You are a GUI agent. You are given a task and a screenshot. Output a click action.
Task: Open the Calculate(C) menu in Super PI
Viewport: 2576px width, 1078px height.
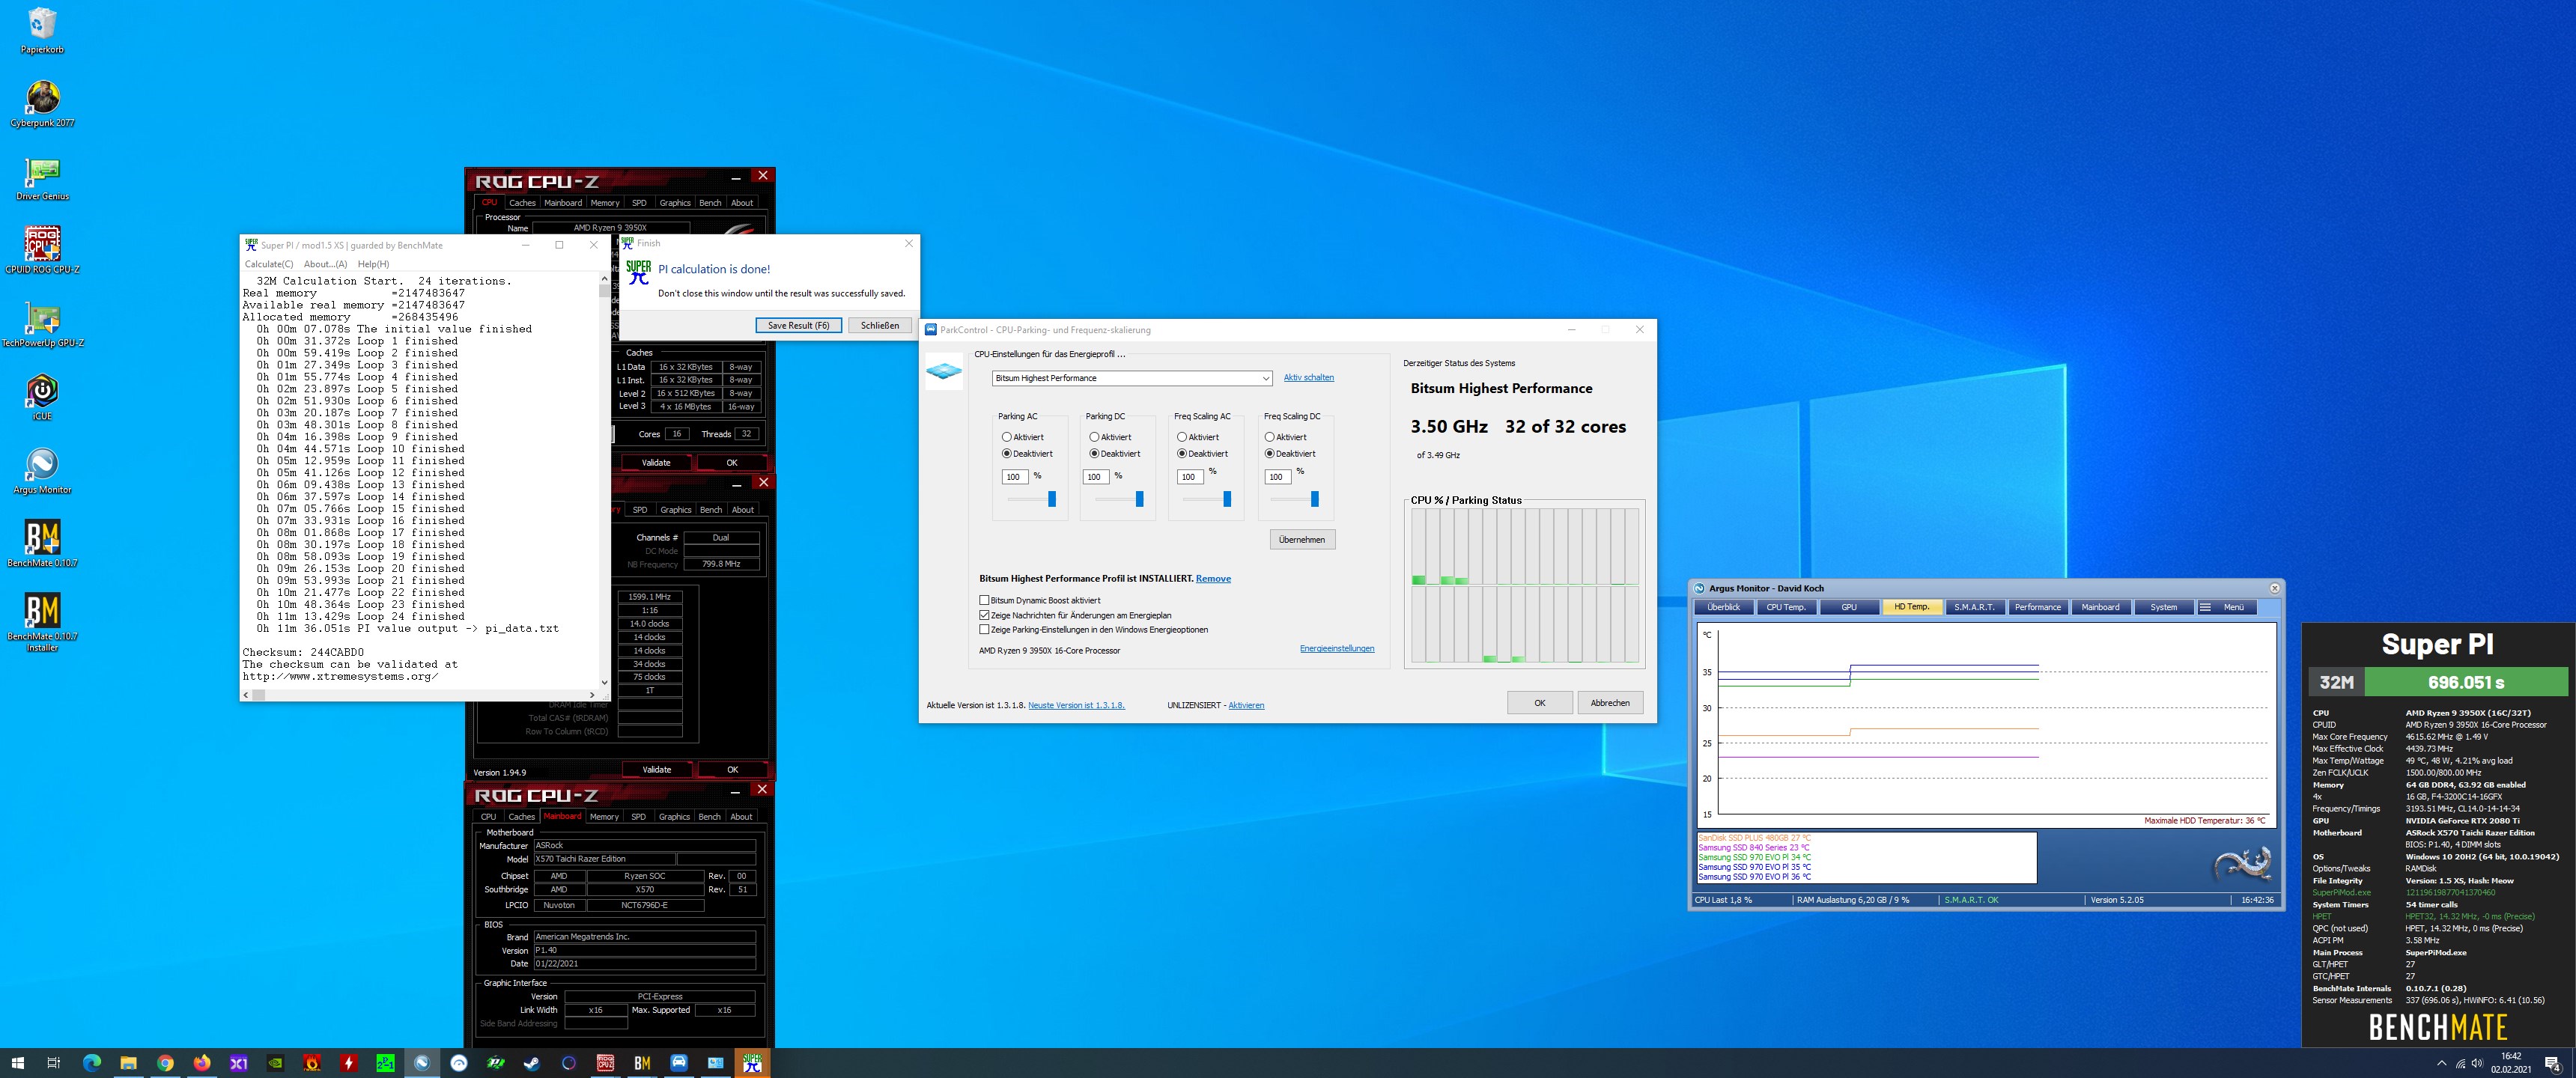[269, 264]
